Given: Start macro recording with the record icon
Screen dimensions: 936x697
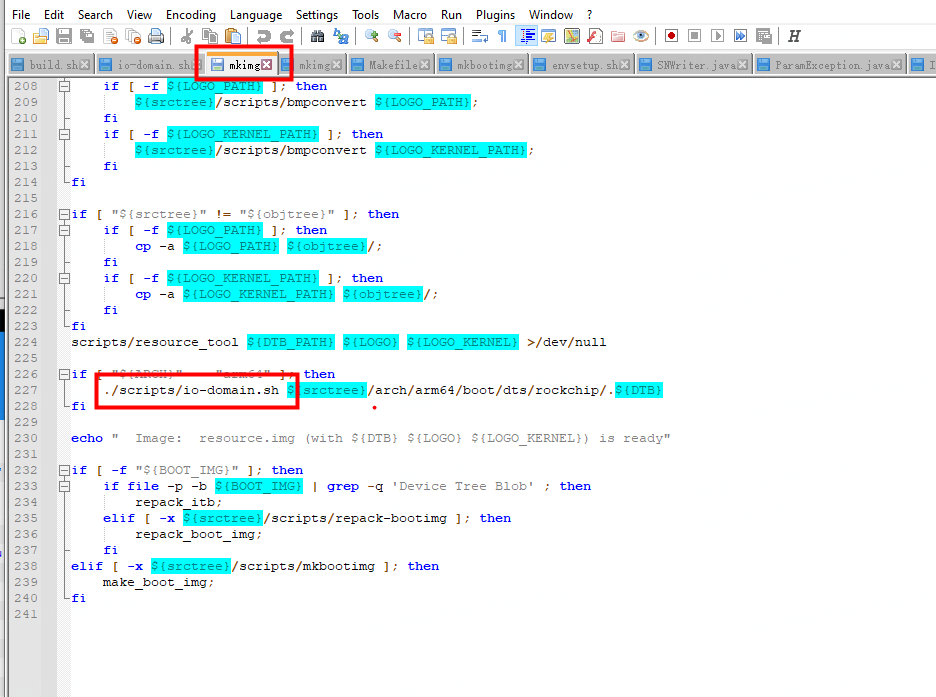Looking at the screenshot, I should click(x=671, y=34).
